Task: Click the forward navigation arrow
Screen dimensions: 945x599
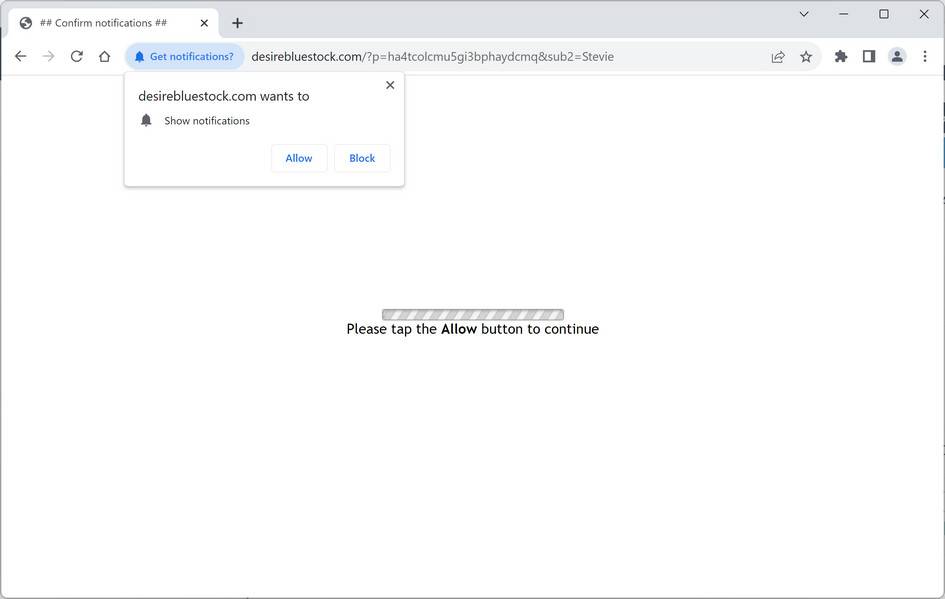Action: pyautogui.click(x=48, y=56)
